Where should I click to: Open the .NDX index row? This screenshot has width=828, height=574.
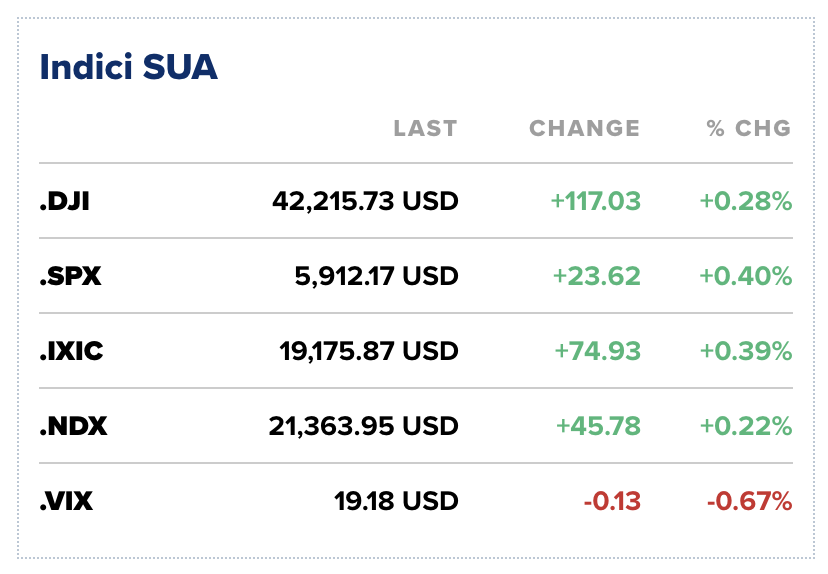(73, 426)
